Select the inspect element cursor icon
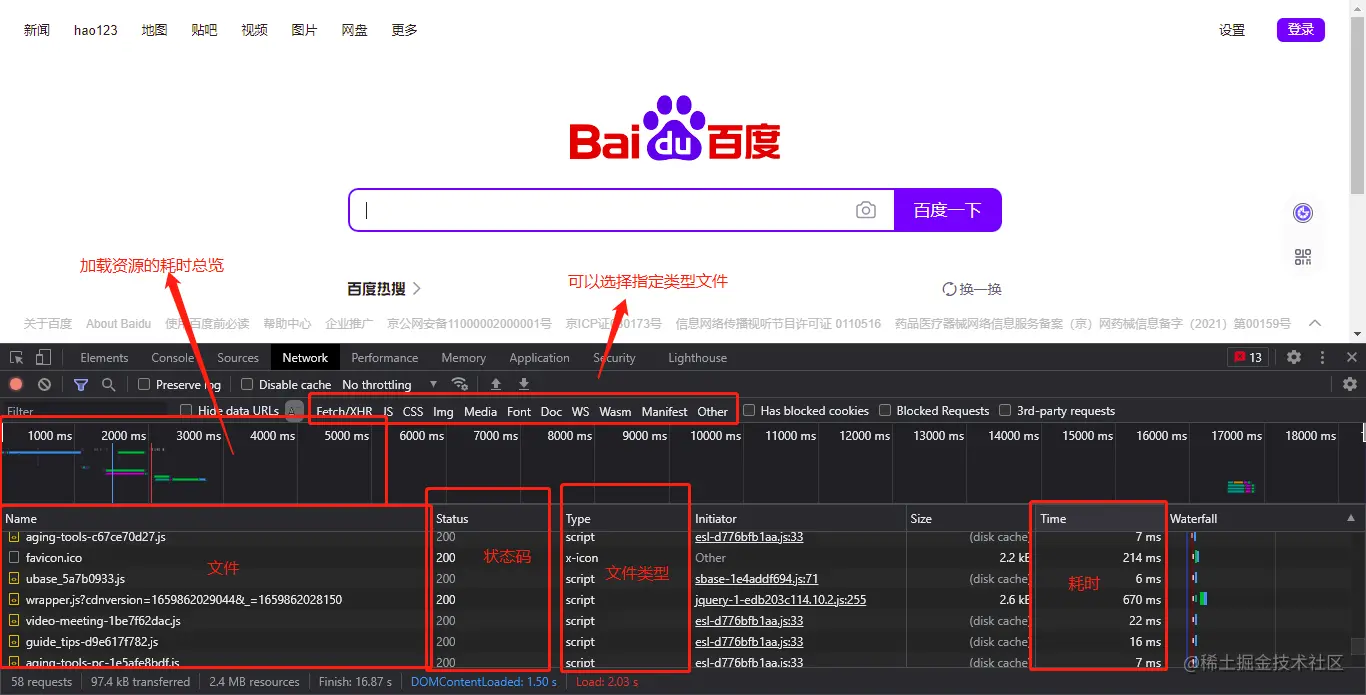 17,358
